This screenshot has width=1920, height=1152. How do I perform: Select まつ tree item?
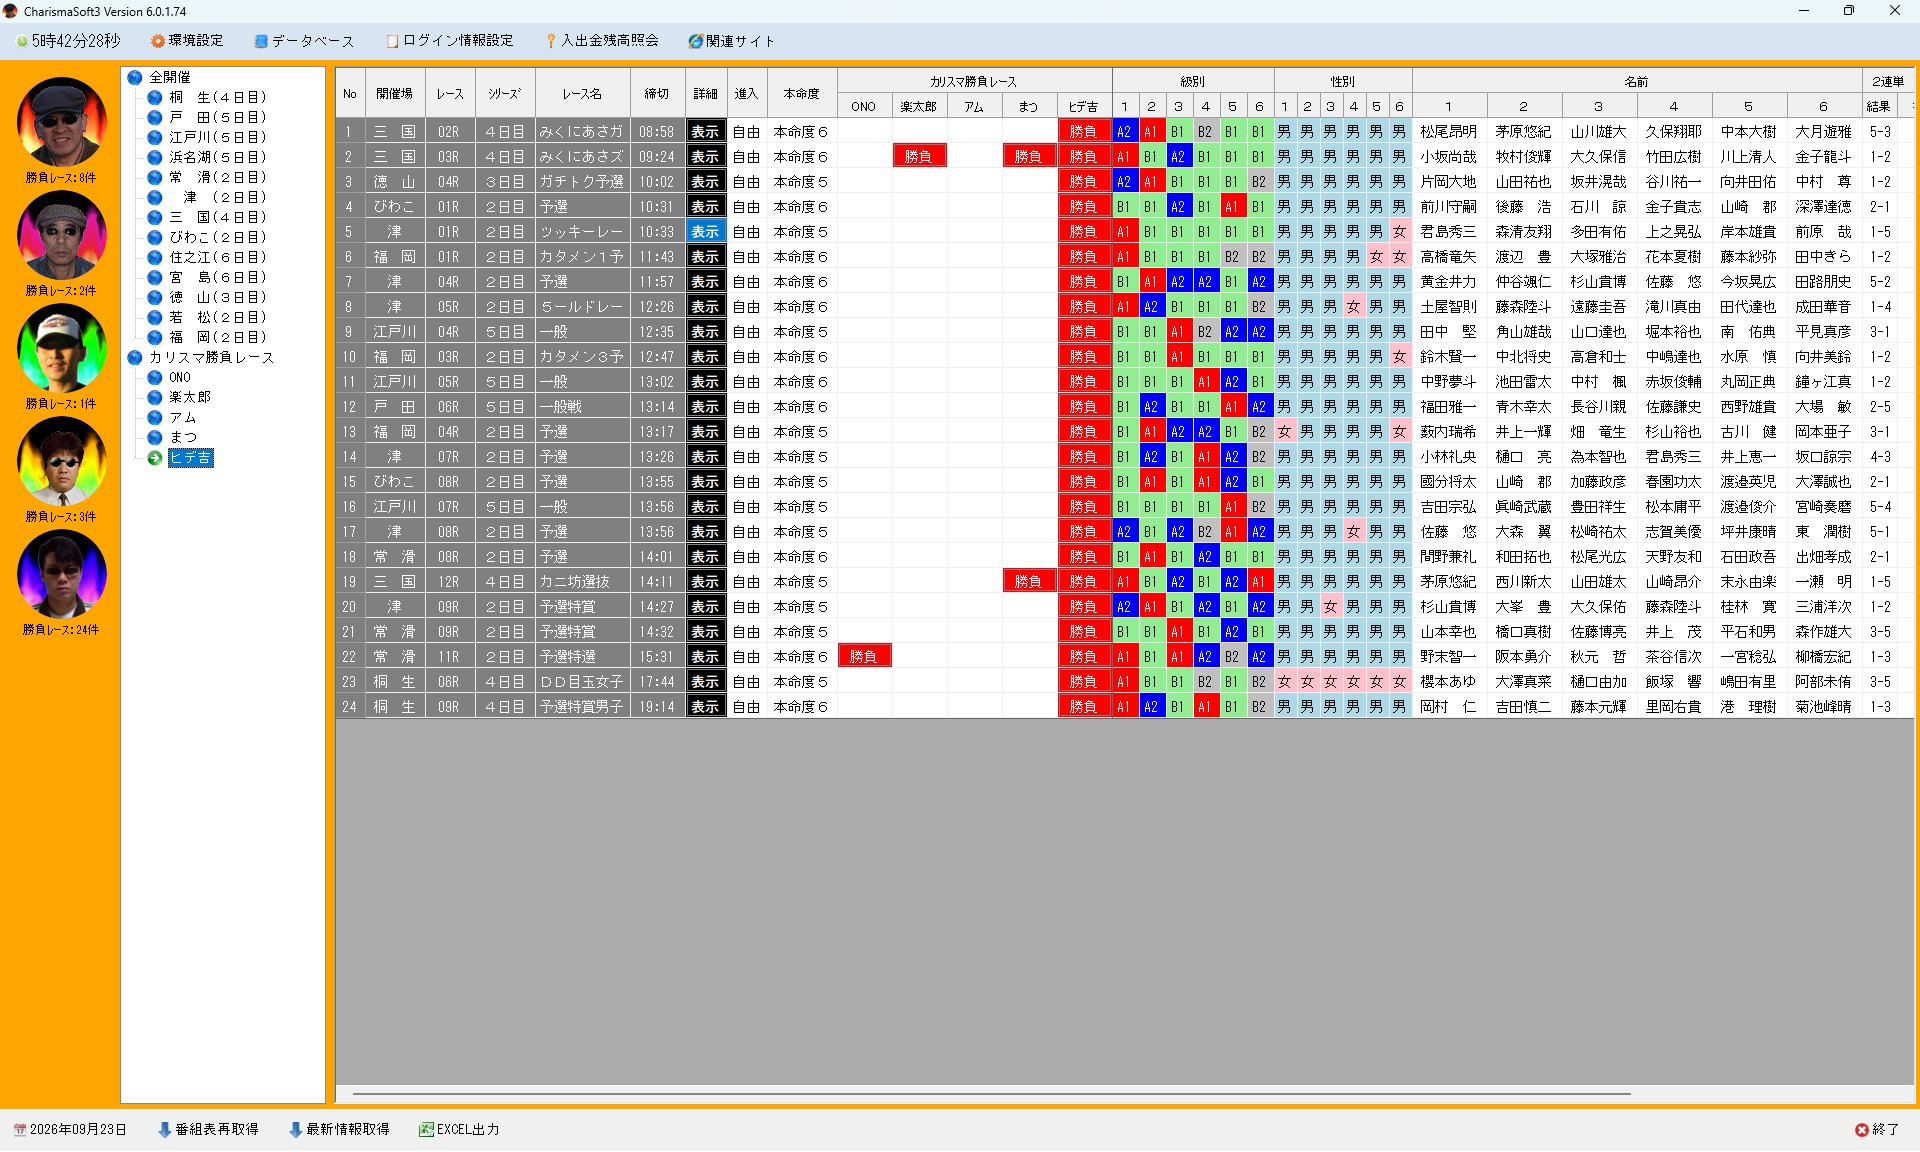pos(183,437)
